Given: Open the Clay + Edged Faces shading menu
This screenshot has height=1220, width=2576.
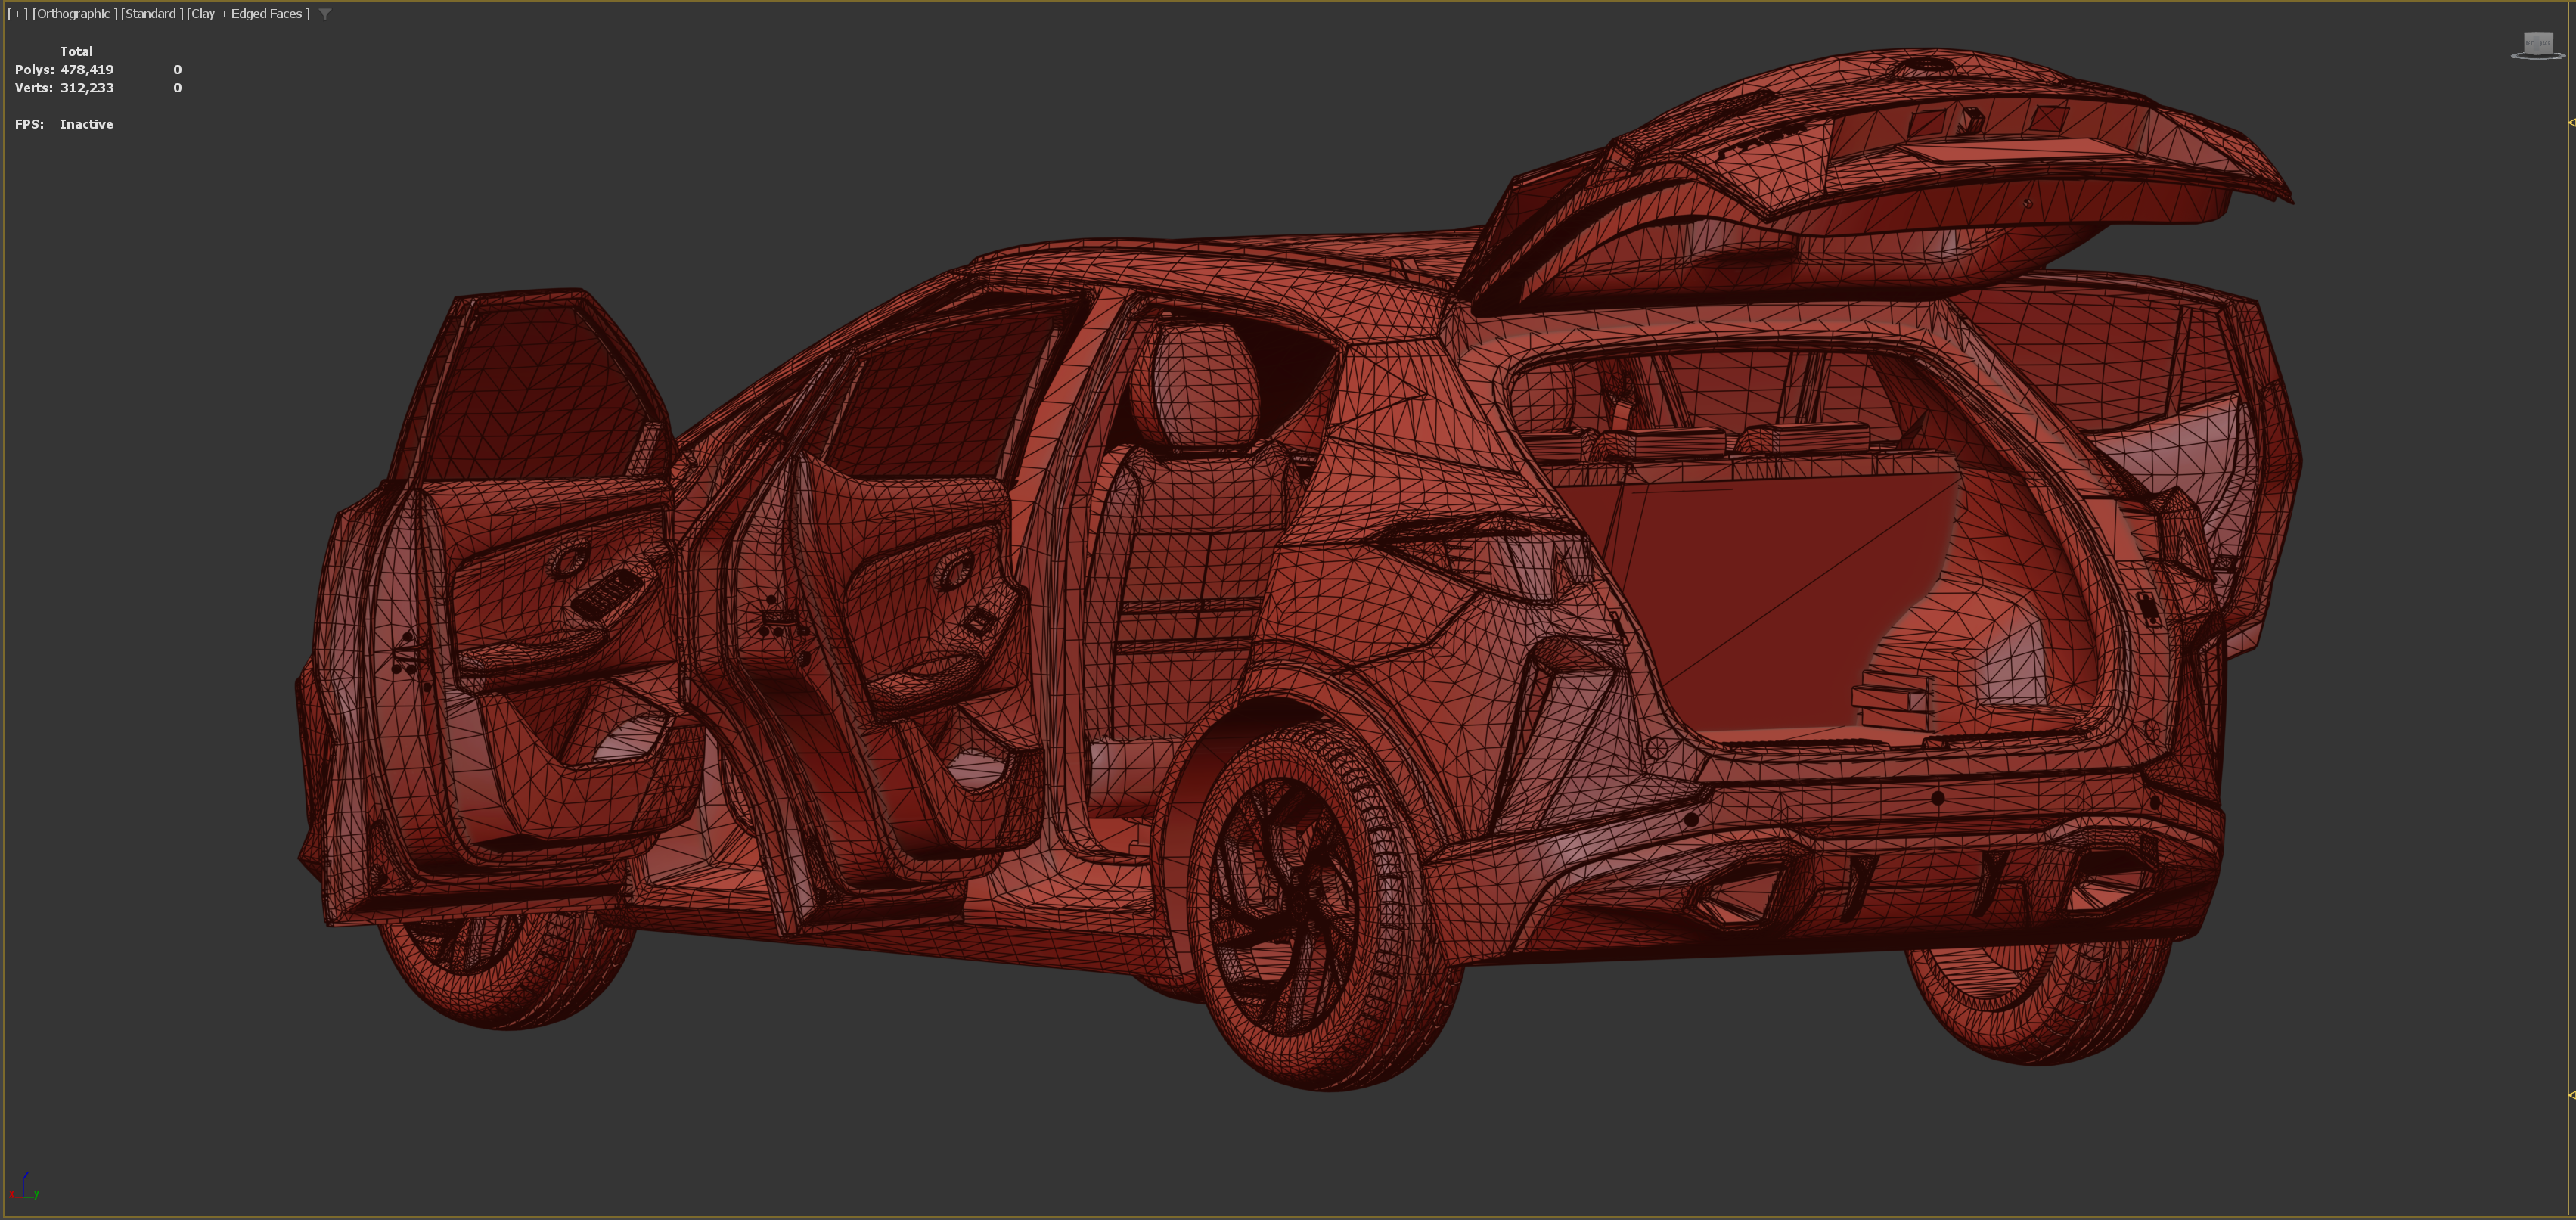Looking at the screenshot, I should (248, 14).
